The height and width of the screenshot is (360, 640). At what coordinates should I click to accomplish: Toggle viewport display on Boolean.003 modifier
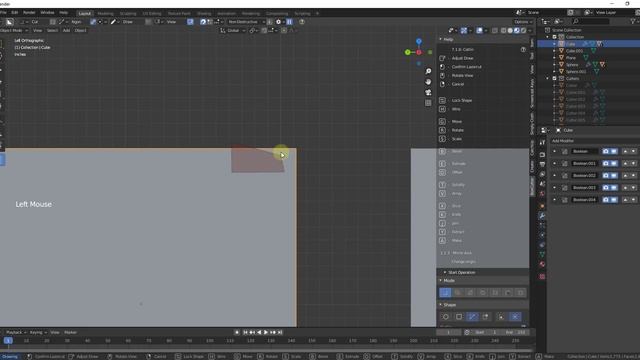click(613, 187)
